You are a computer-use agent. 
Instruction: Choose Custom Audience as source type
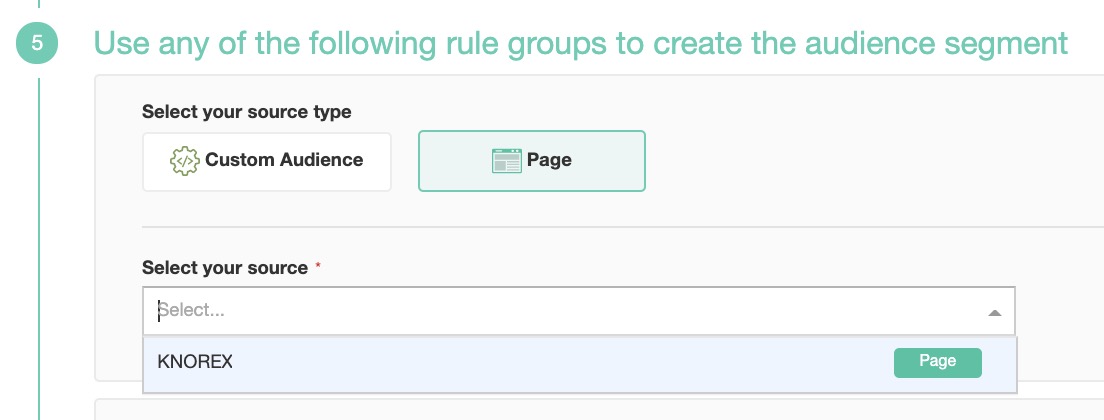(x=266, y=160)
